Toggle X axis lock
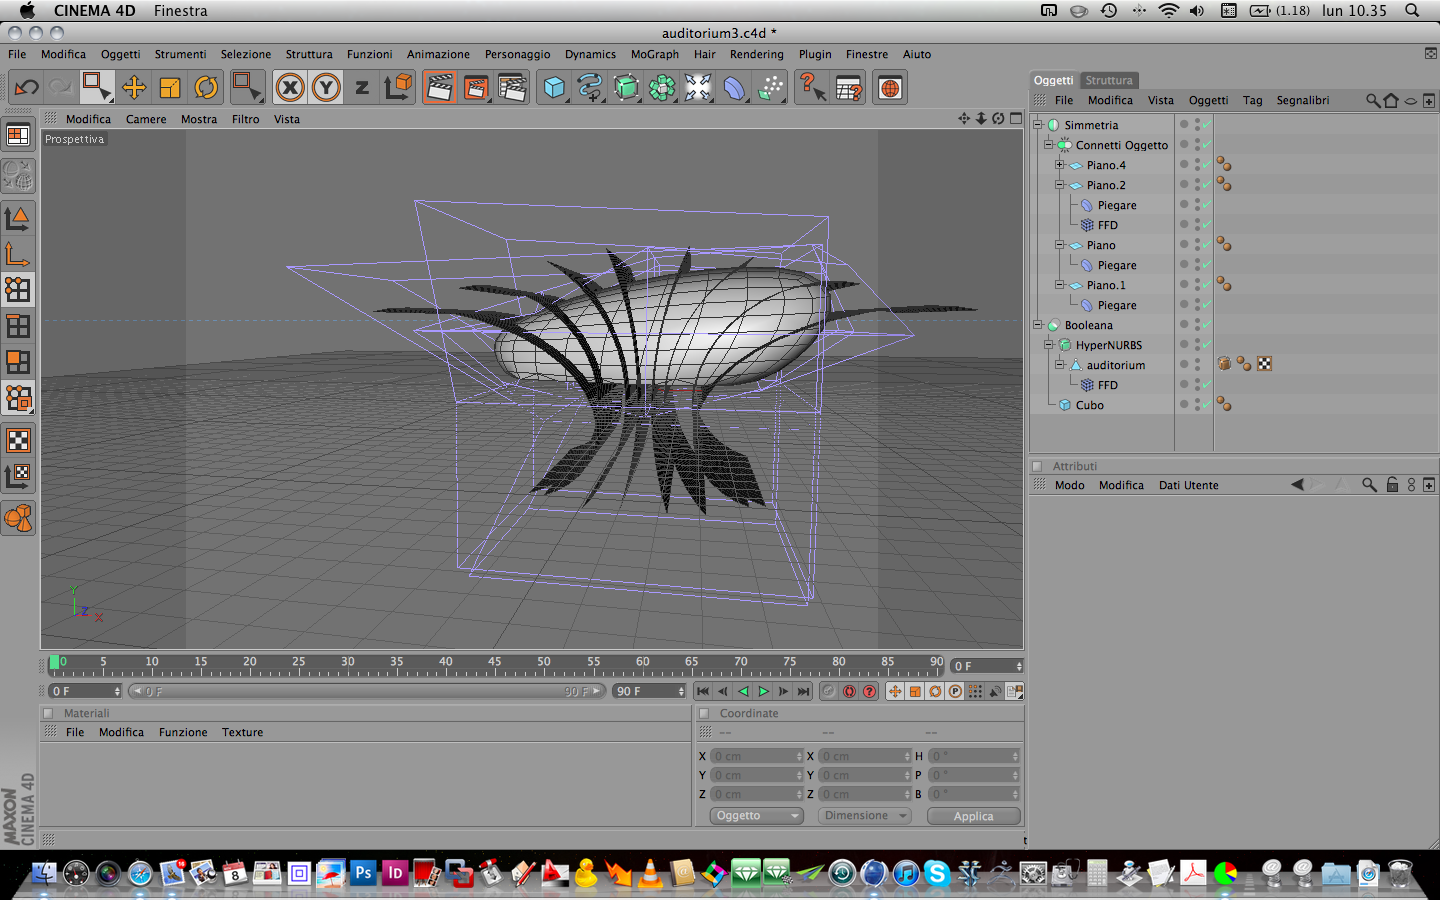The image size is (1440, 900). coord(290,88)
